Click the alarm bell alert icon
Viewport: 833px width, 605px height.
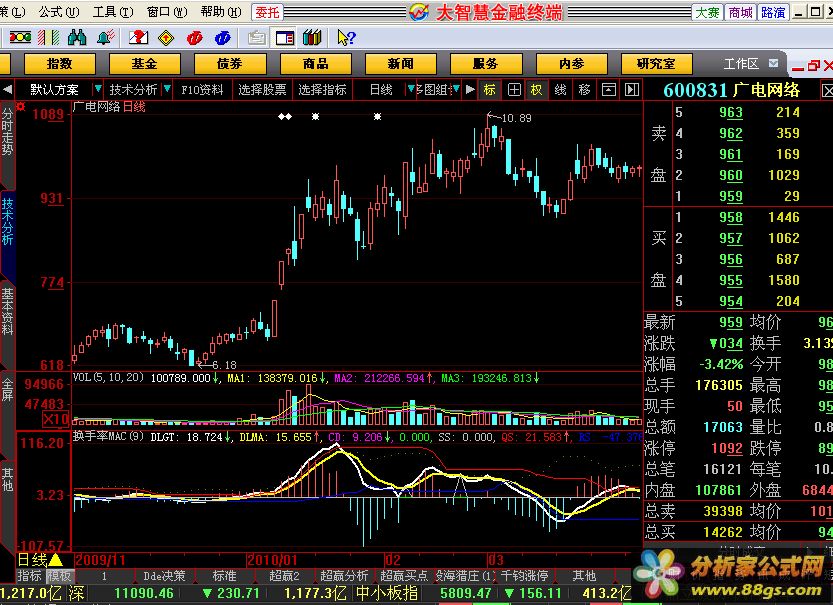click(106, 38)
